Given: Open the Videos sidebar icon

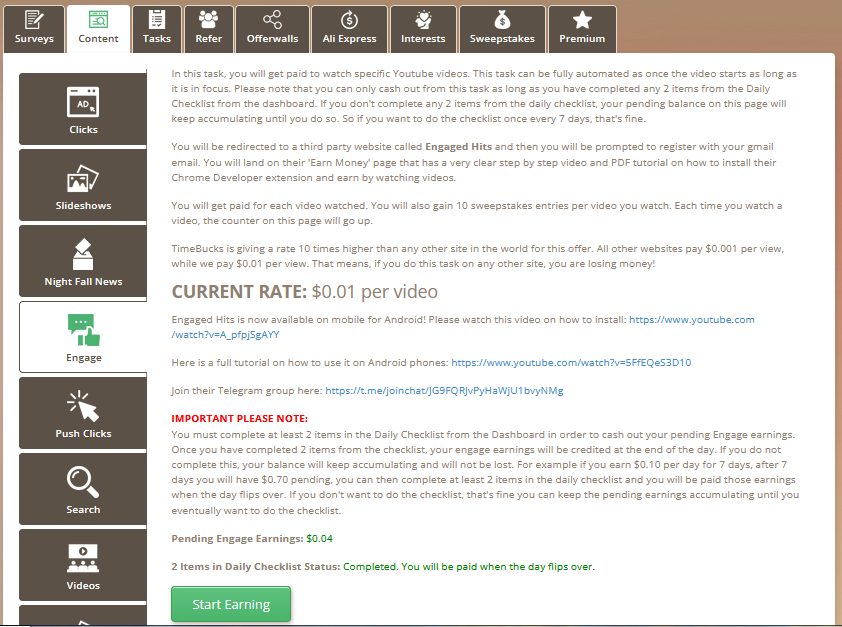Looking at the screenshot, I should [83, 556].
